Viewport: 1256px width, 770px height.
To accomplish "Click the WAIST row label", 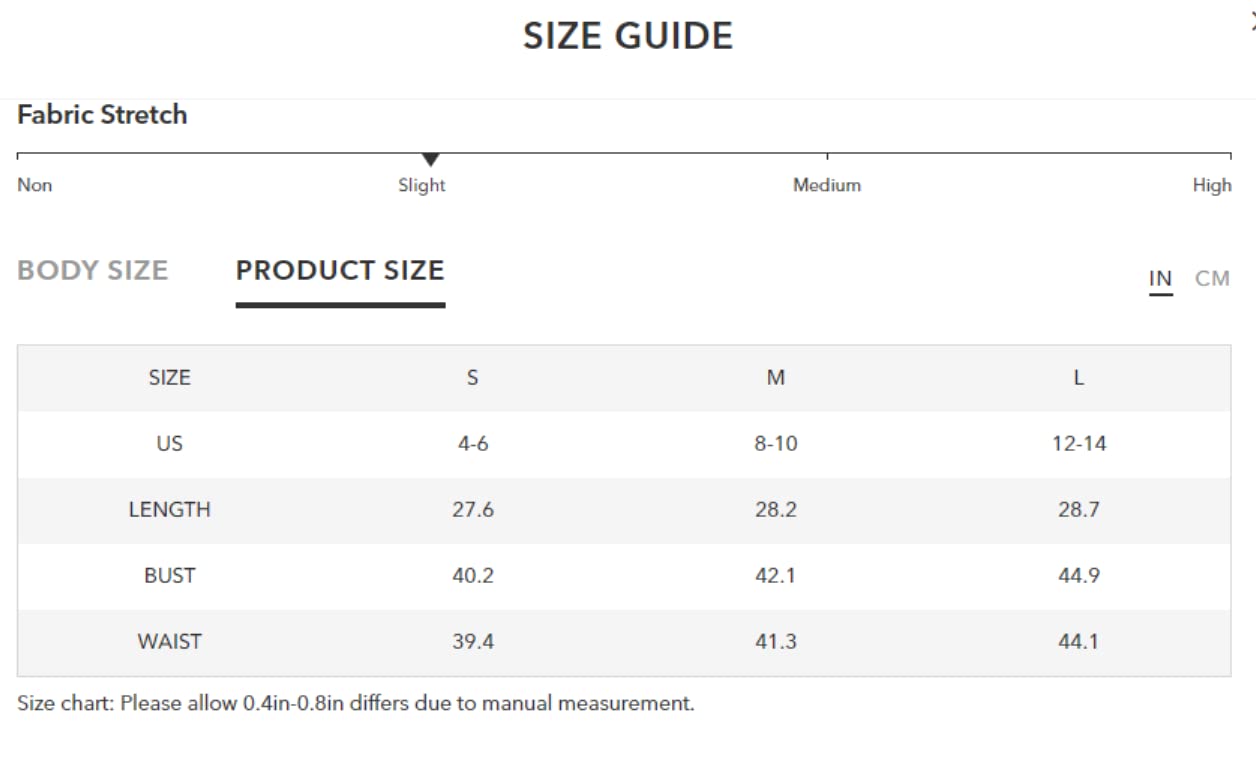I will (170, 642).
